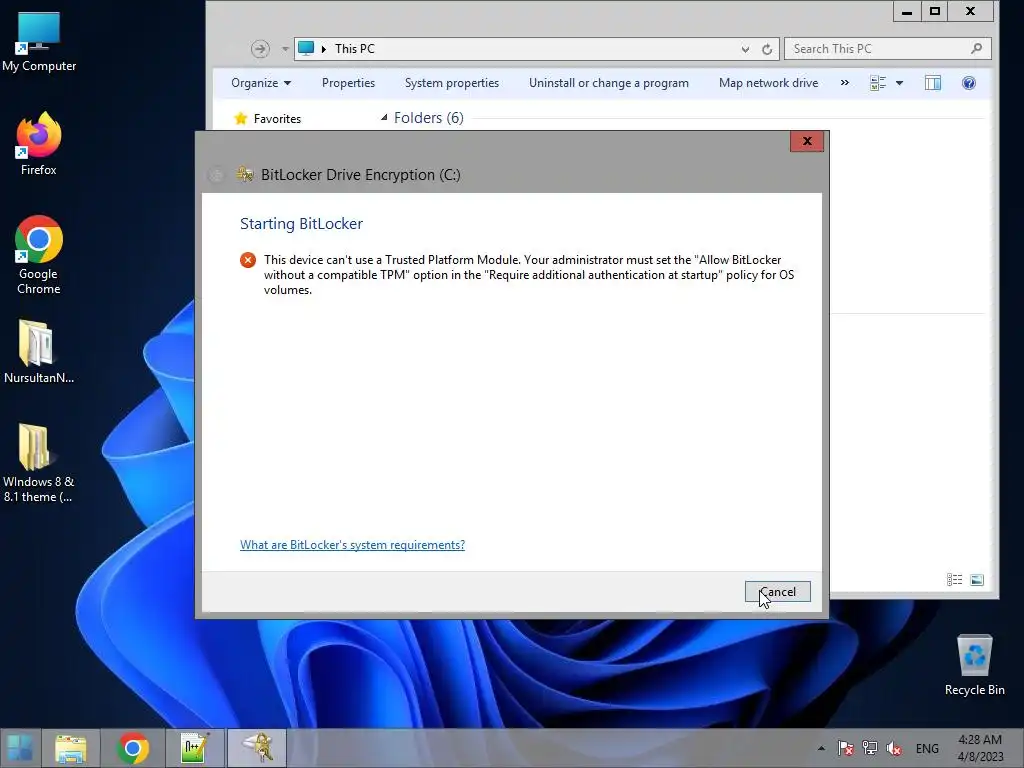Select BitLocker keys icon on taskbar
This screenshot has height=768, width=1024.
pos(257,748)
